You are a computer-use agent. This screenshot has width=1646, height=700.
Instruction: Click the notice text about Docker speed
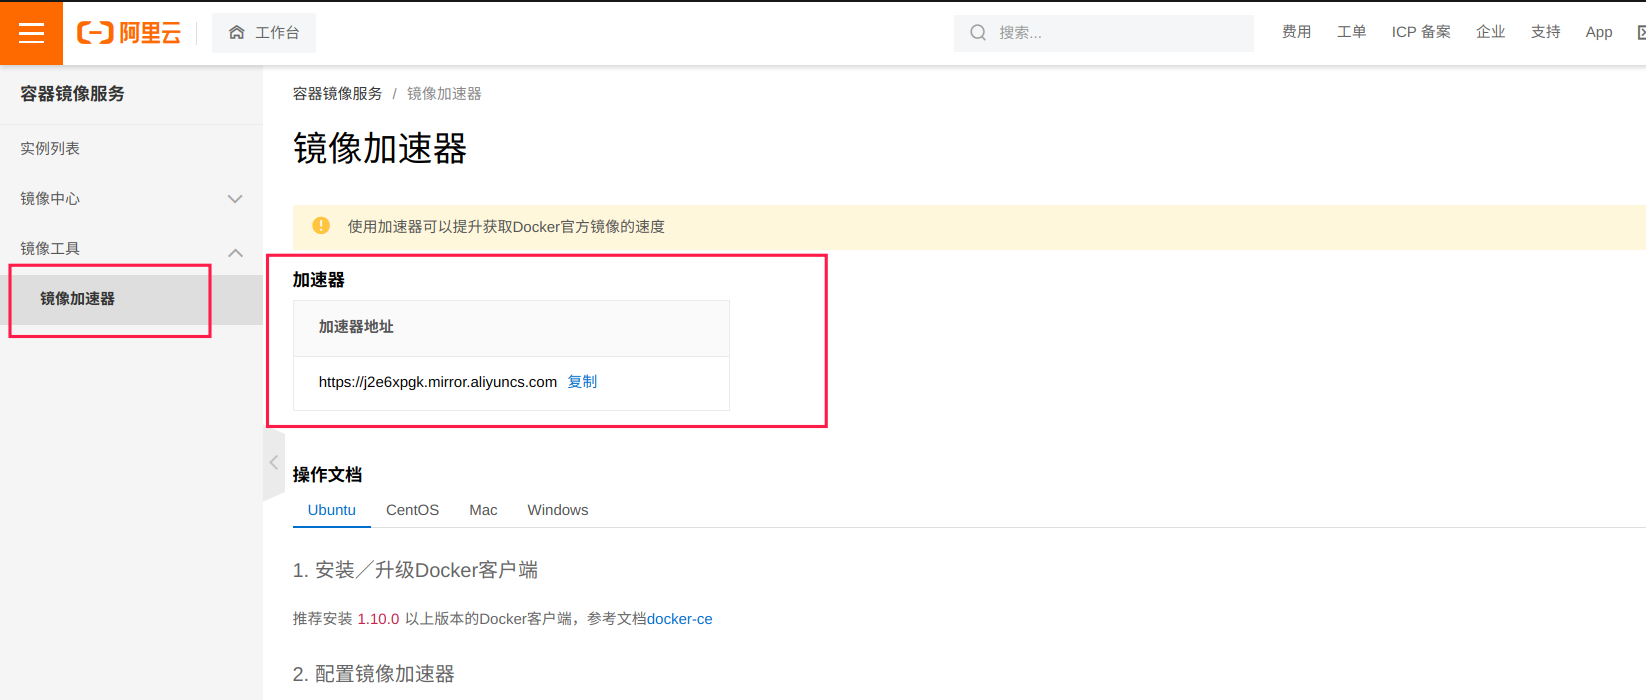[506, 227]
